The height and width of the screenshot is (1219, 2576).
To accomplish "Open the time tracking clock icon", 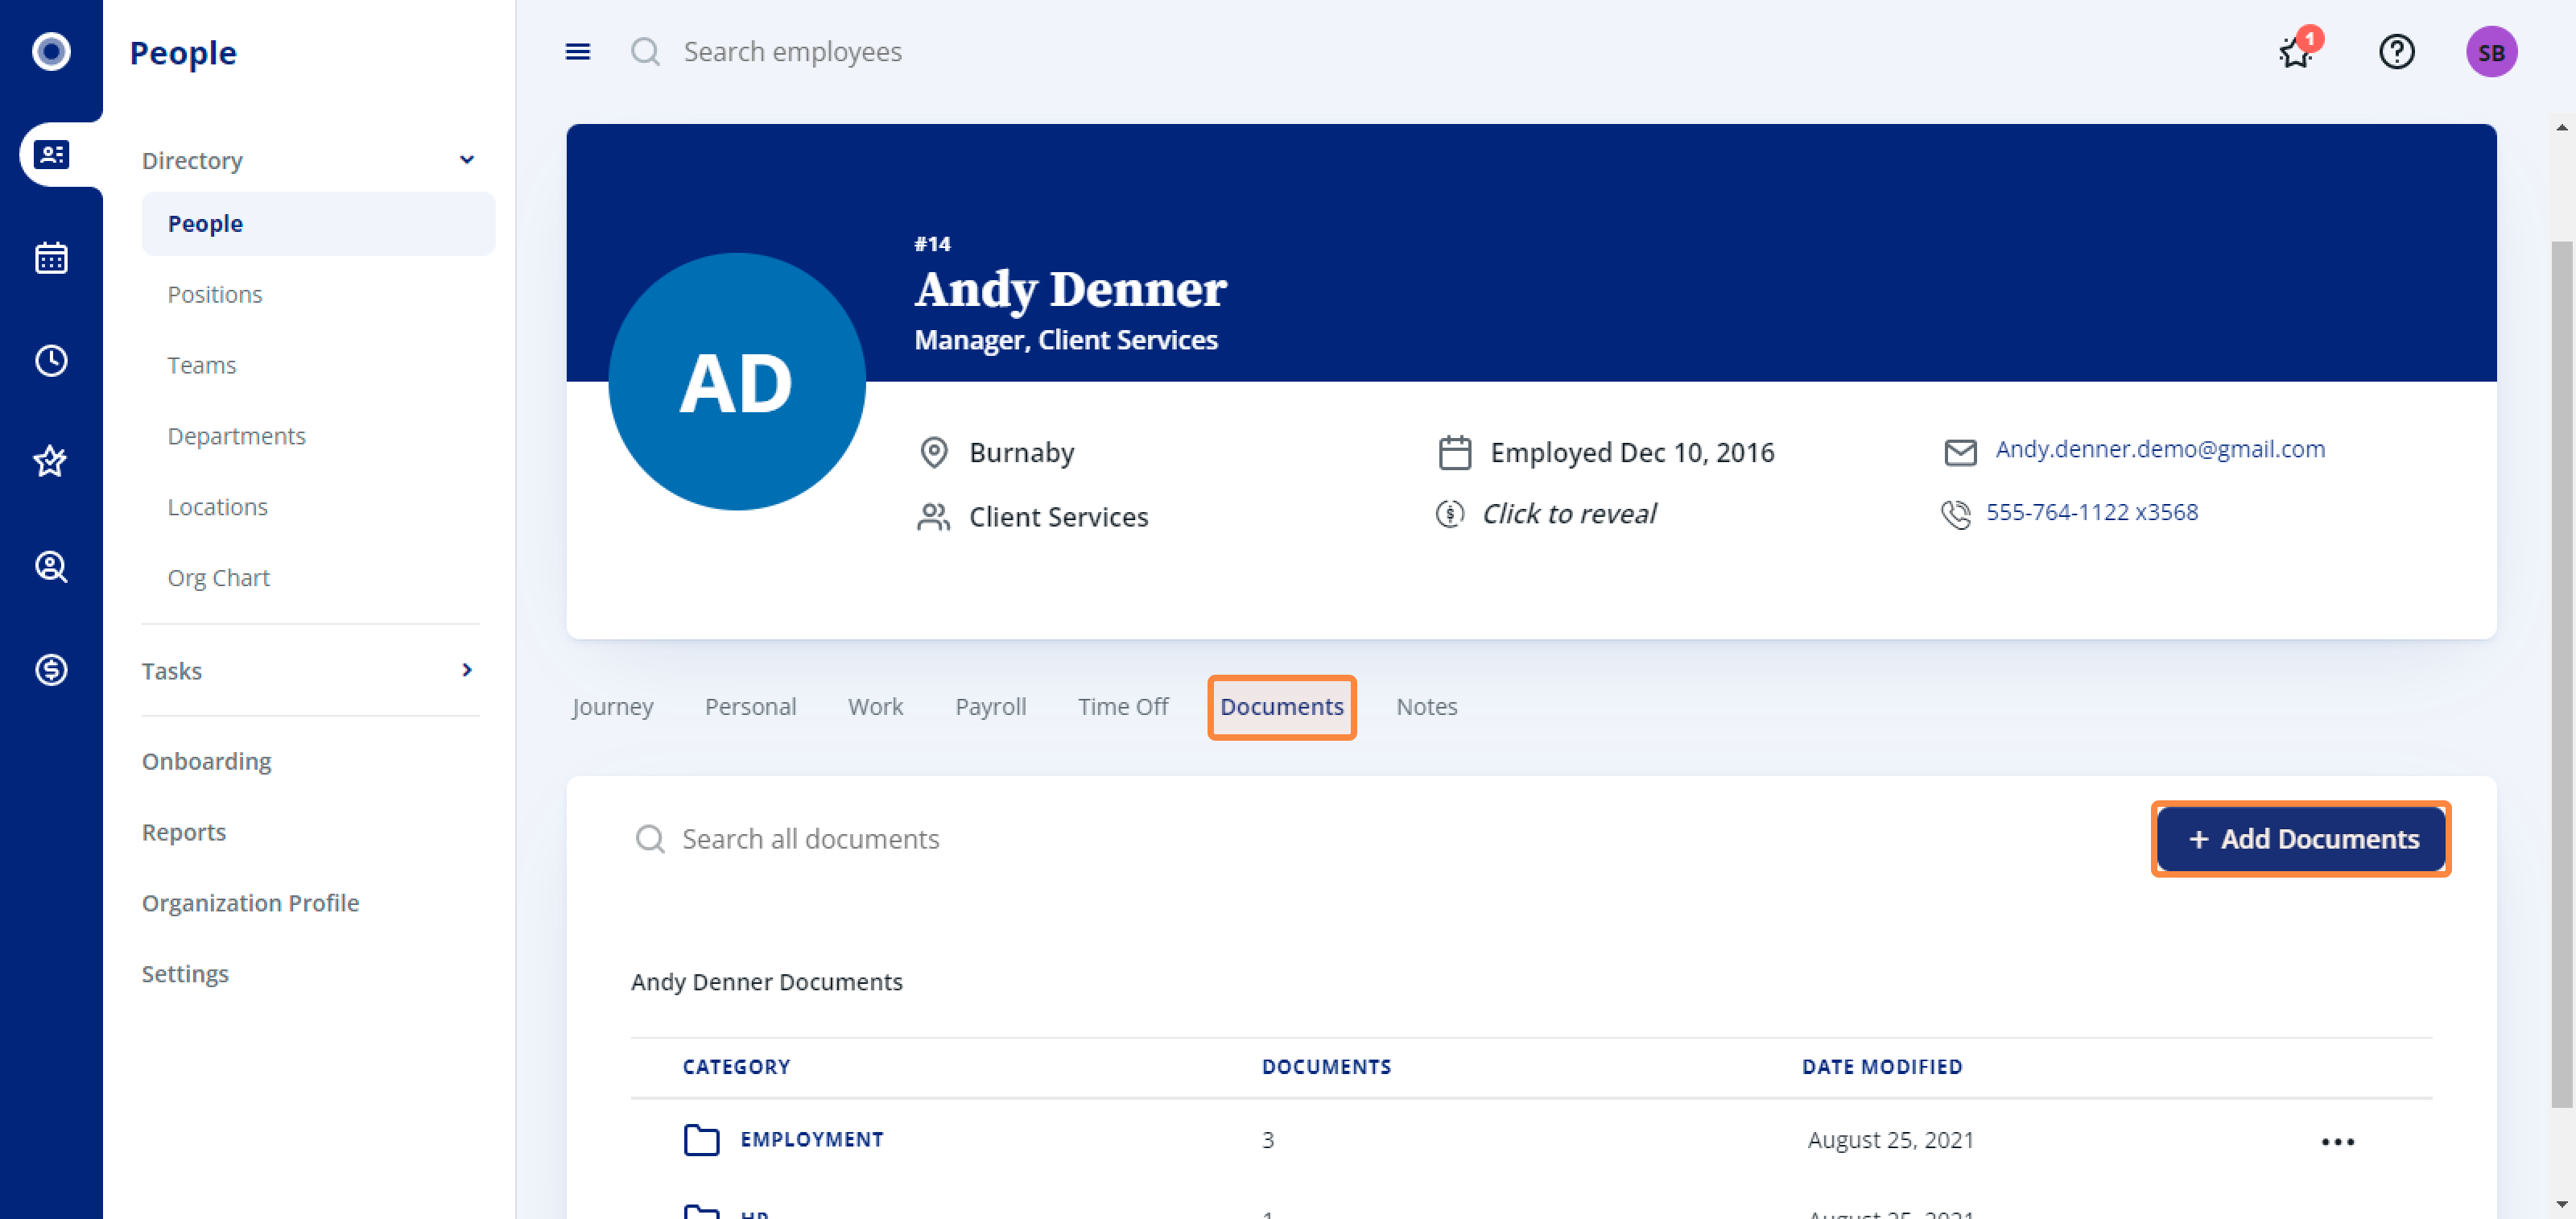I will point(49,361).
